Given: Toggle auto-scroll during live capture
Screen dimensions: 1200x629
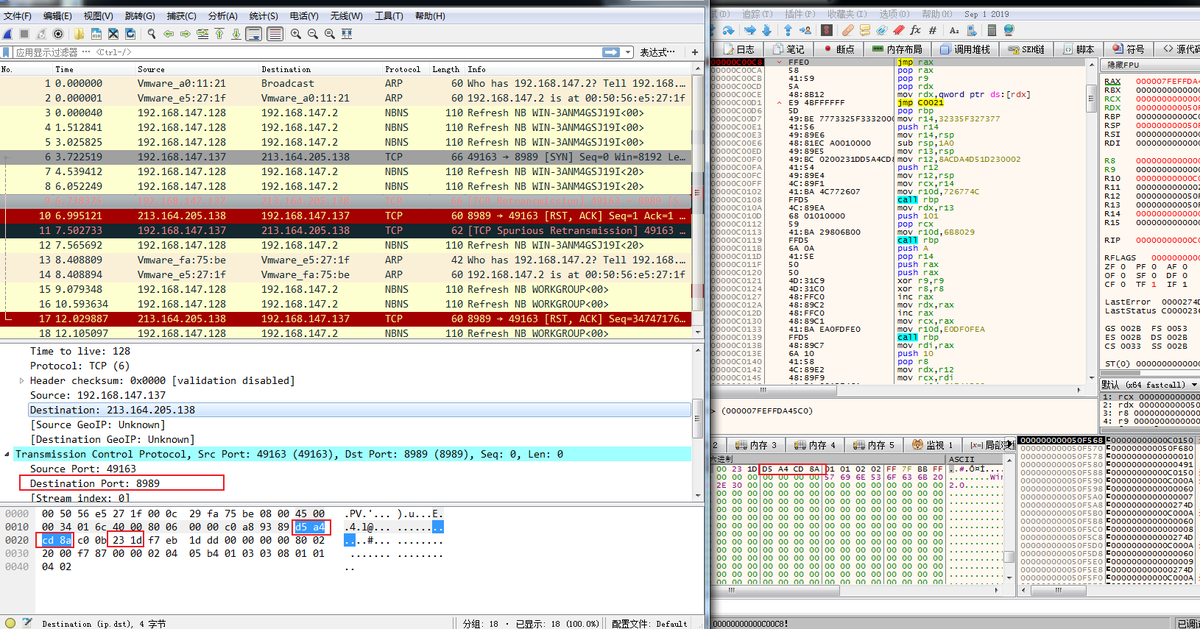Looking at the screenshot, I should (254, 33).
